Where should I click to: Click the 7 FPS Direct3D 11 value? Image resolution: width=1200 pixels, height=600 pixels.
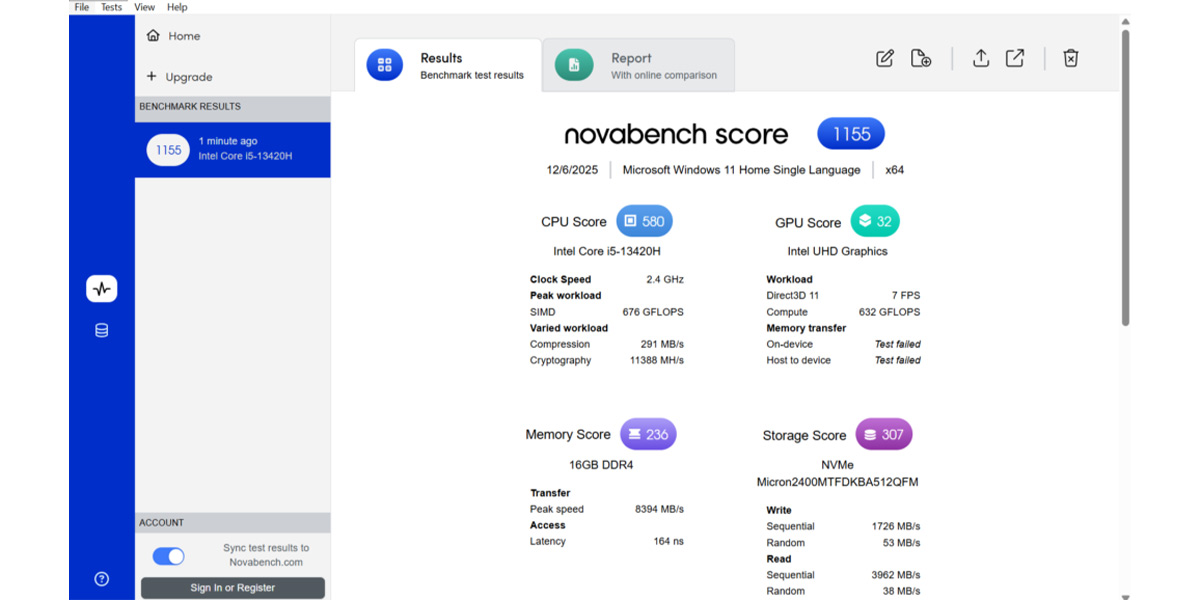click(x=904, y=296)
